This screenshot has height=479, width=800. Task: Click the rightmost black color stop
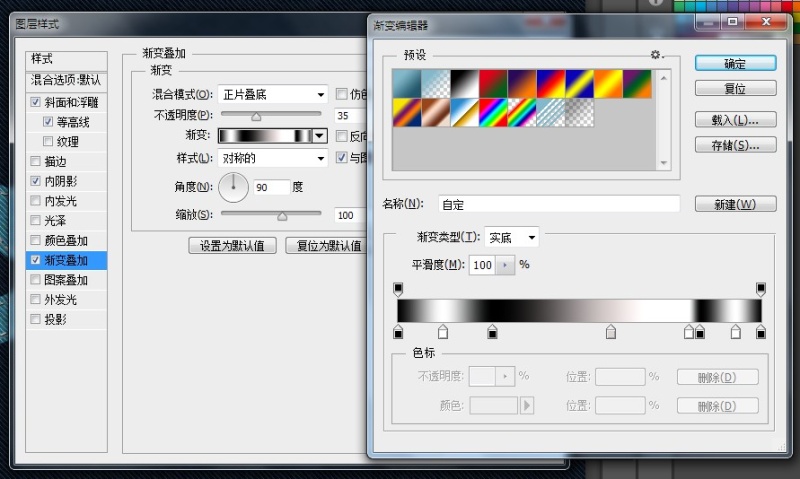click(x=761, y=332)
